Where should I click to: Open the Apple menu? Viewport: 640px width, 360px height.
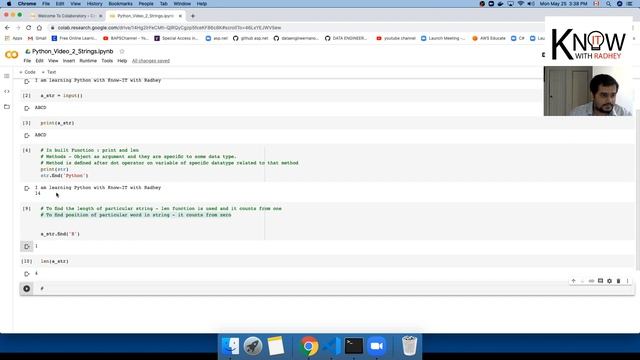(x=9, y=4)
